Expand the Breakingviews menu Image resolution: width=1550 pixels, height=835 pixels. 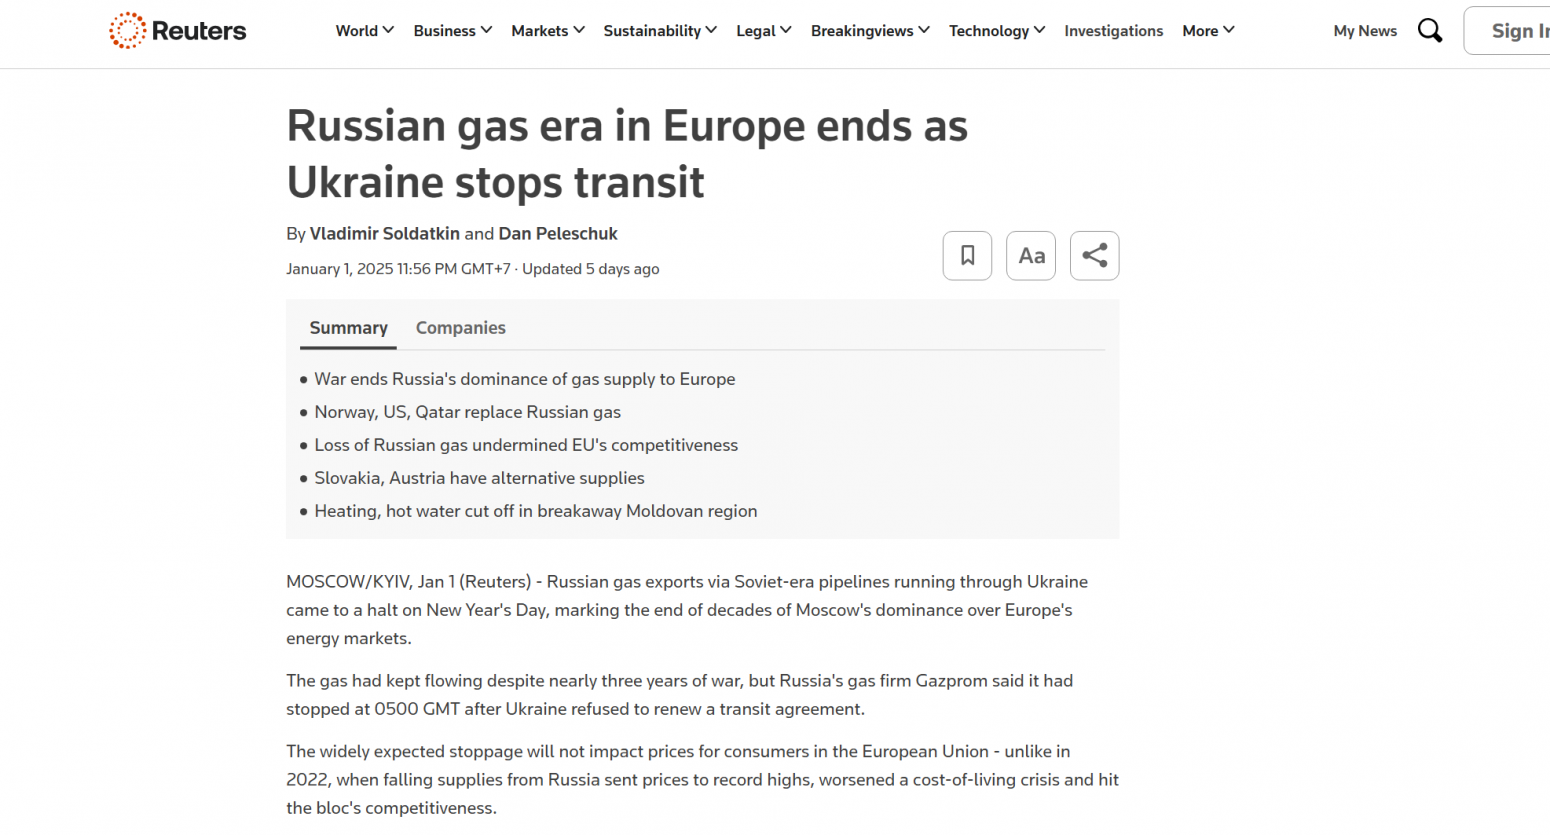coord(870,31)
